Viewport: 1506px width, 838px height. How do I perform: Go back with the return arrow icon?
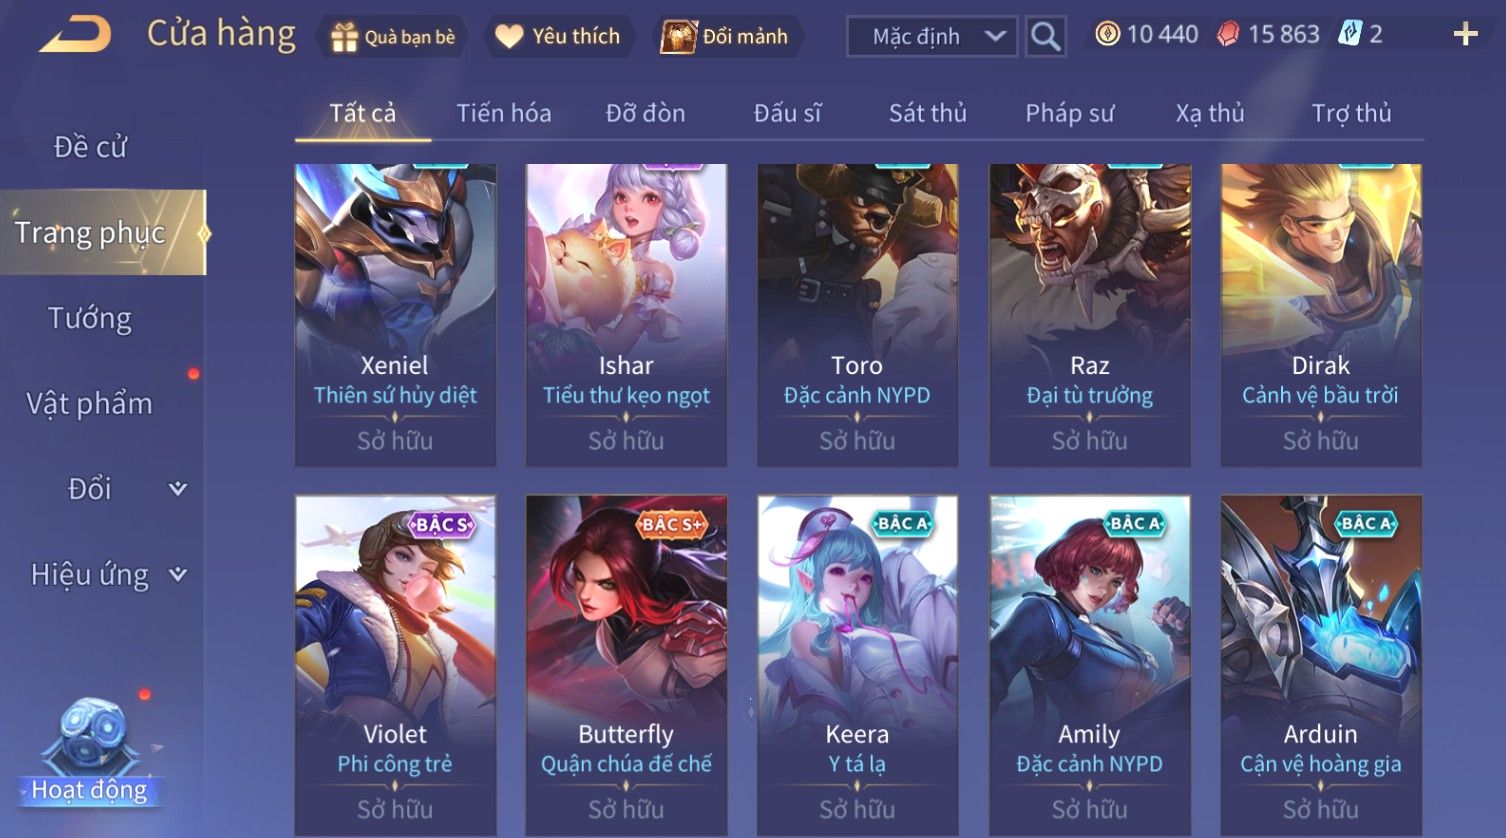click(75, 35)
